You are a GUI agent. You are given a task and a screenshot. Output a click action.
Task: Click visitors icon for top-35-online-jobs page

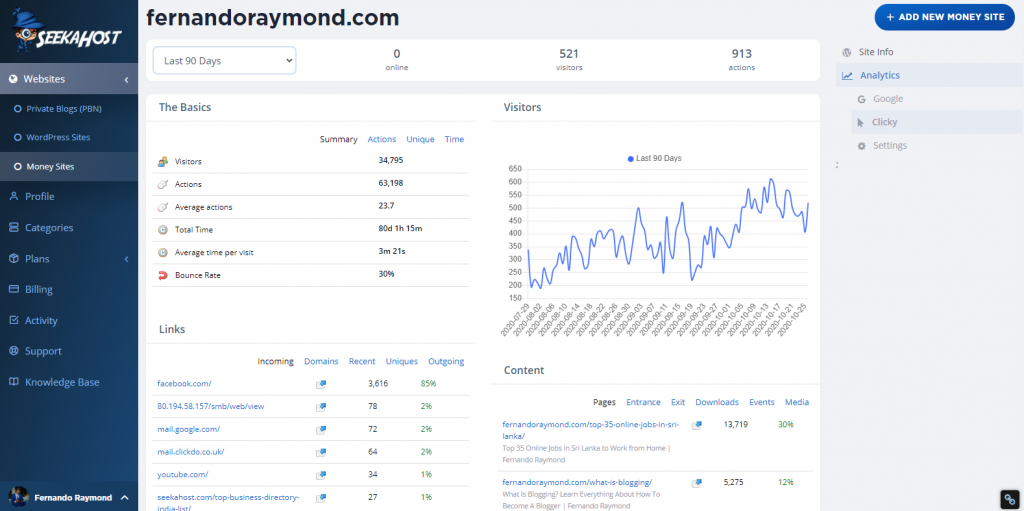(697, 425)
